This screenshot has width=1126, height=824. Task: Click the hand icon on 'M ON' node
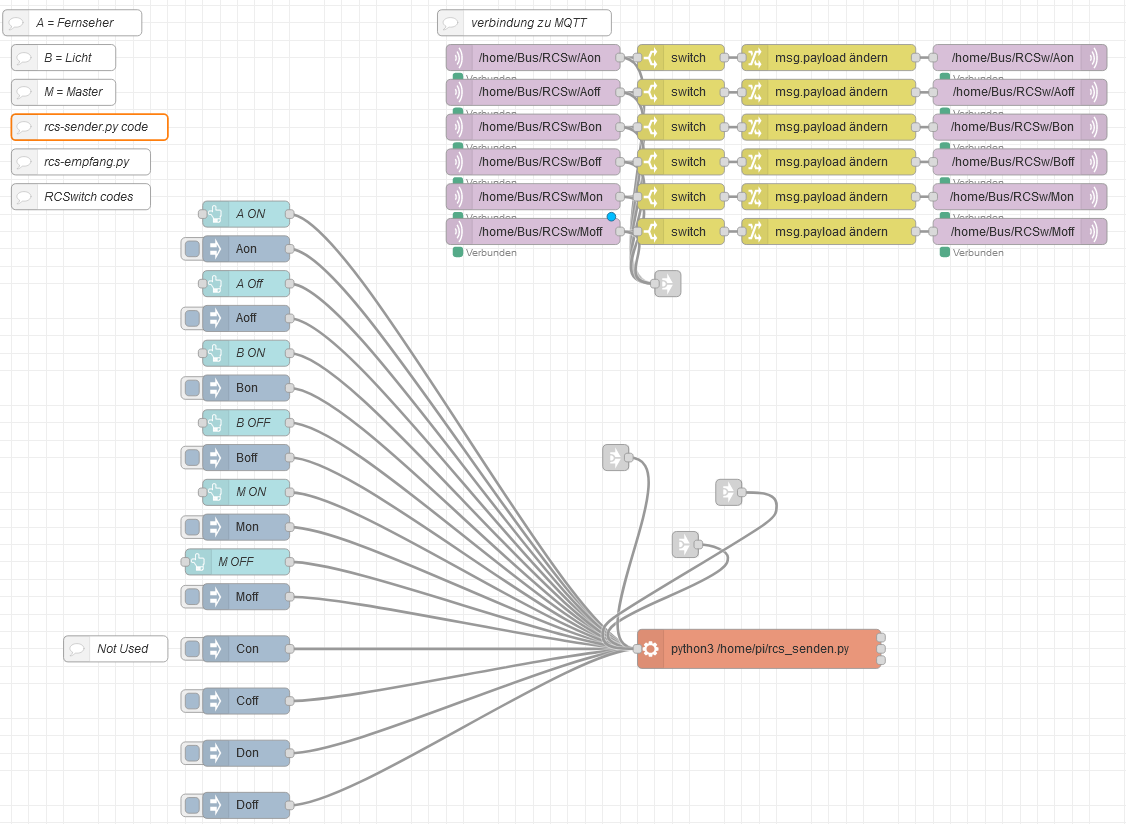215,491
